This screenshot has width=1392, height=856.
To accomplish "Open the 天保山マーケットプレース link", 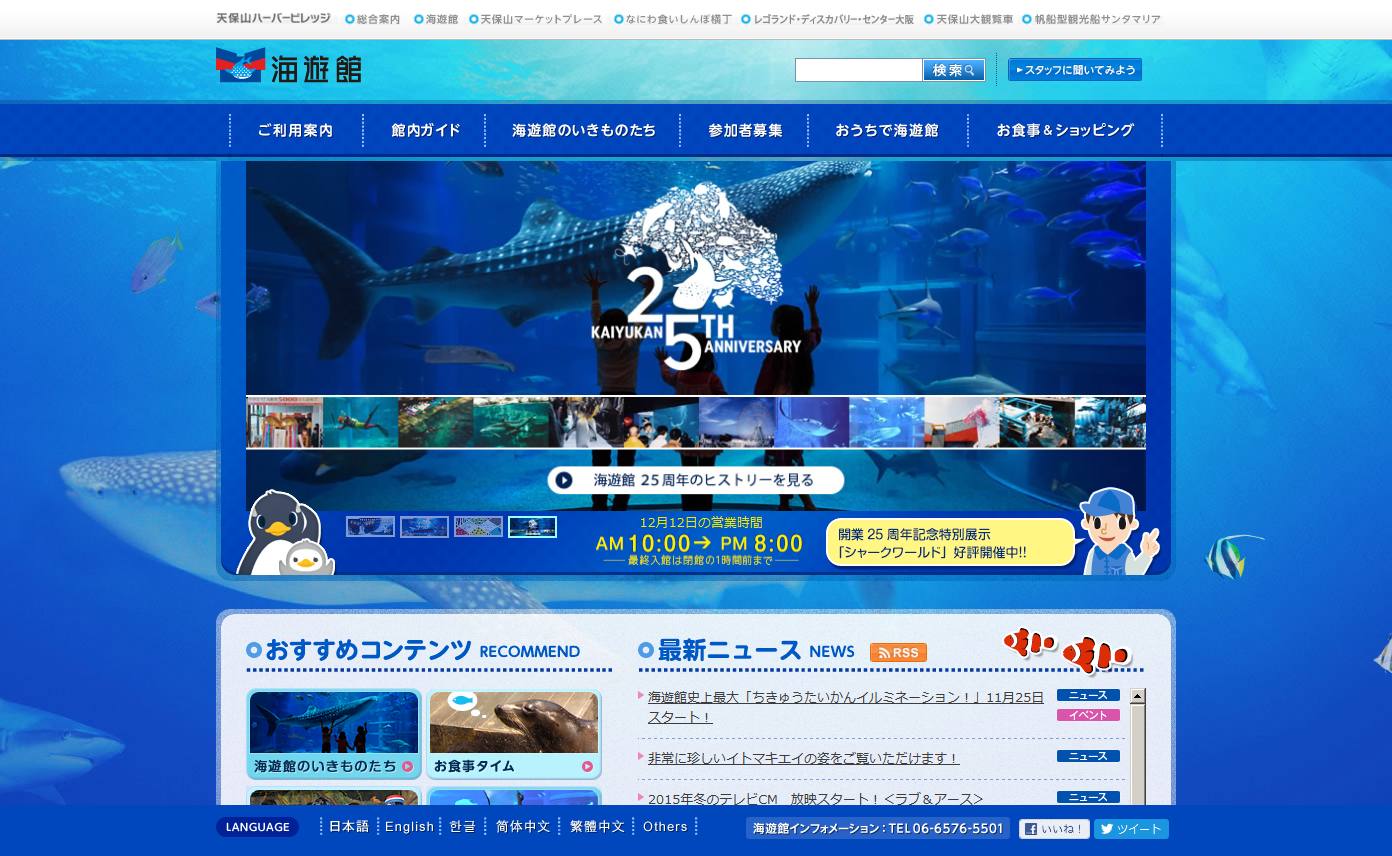I will [x=541, y=19].
